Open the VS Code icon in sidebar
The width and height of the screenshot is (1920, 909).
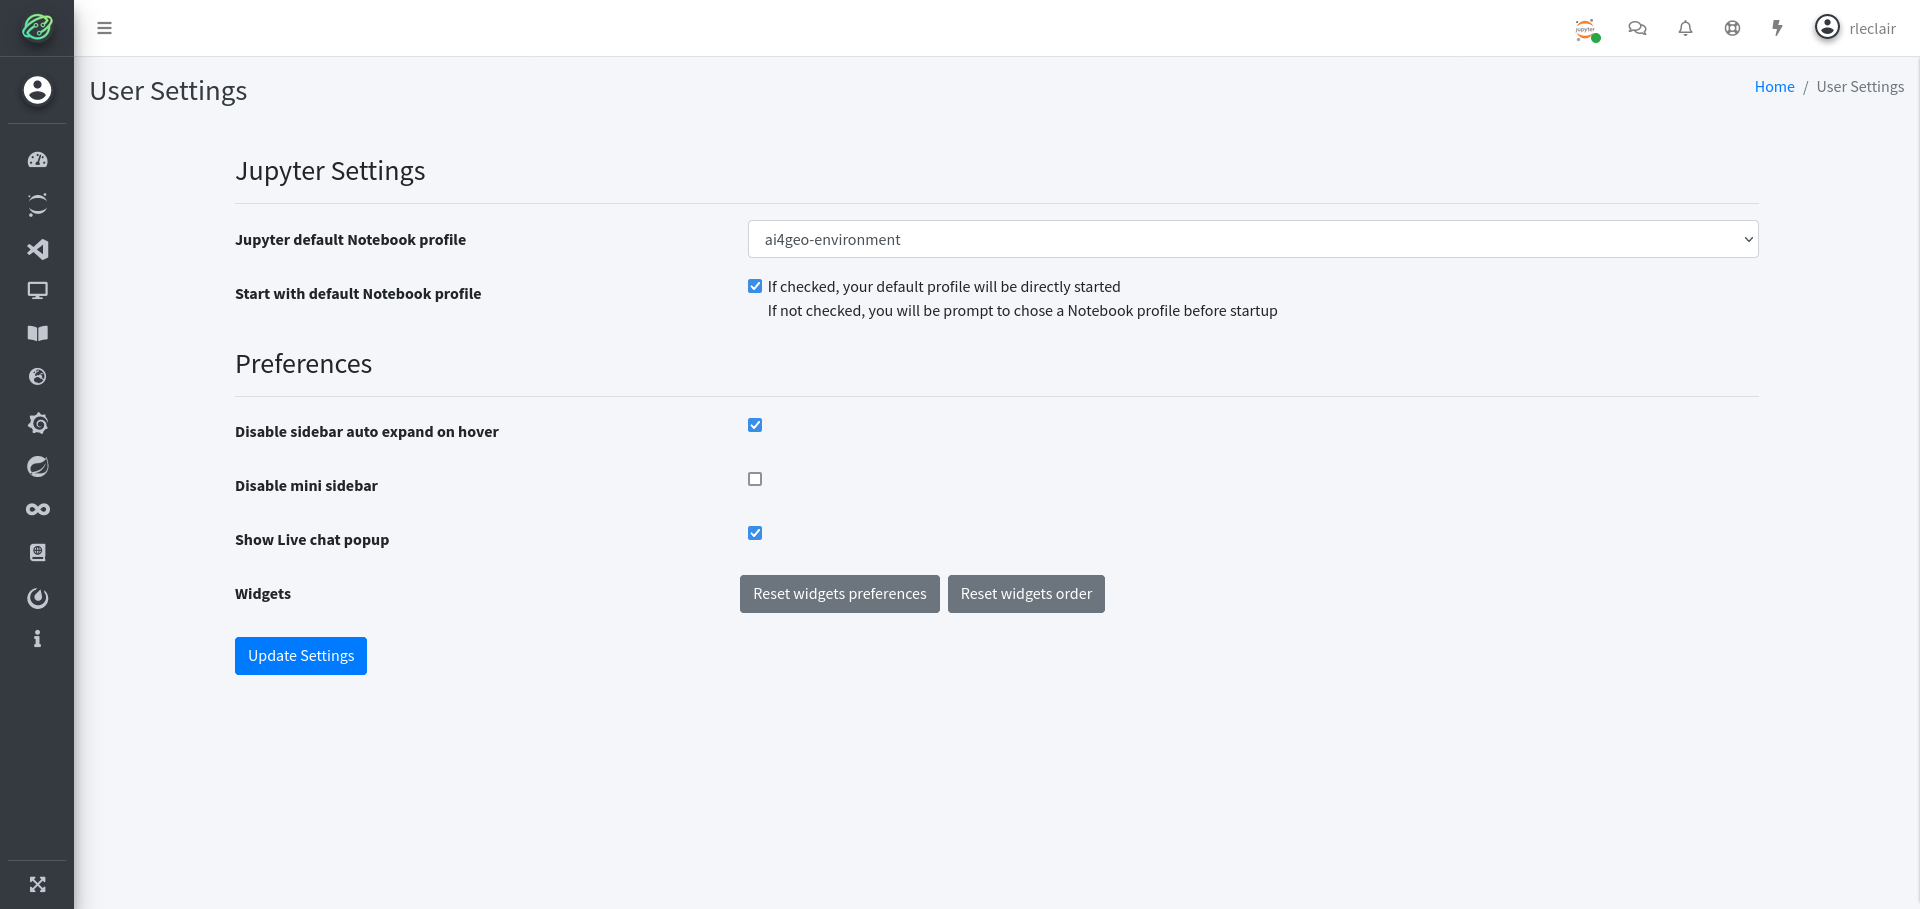click(x=37, y=249)
